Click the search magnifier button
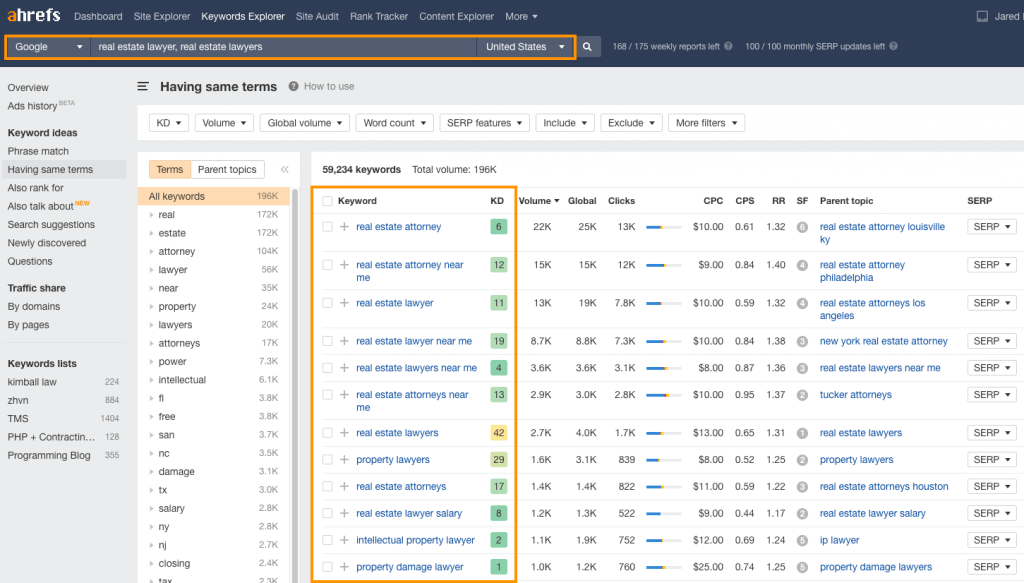This screenshot has width=1024, height=583. click(x=587, y=47)
